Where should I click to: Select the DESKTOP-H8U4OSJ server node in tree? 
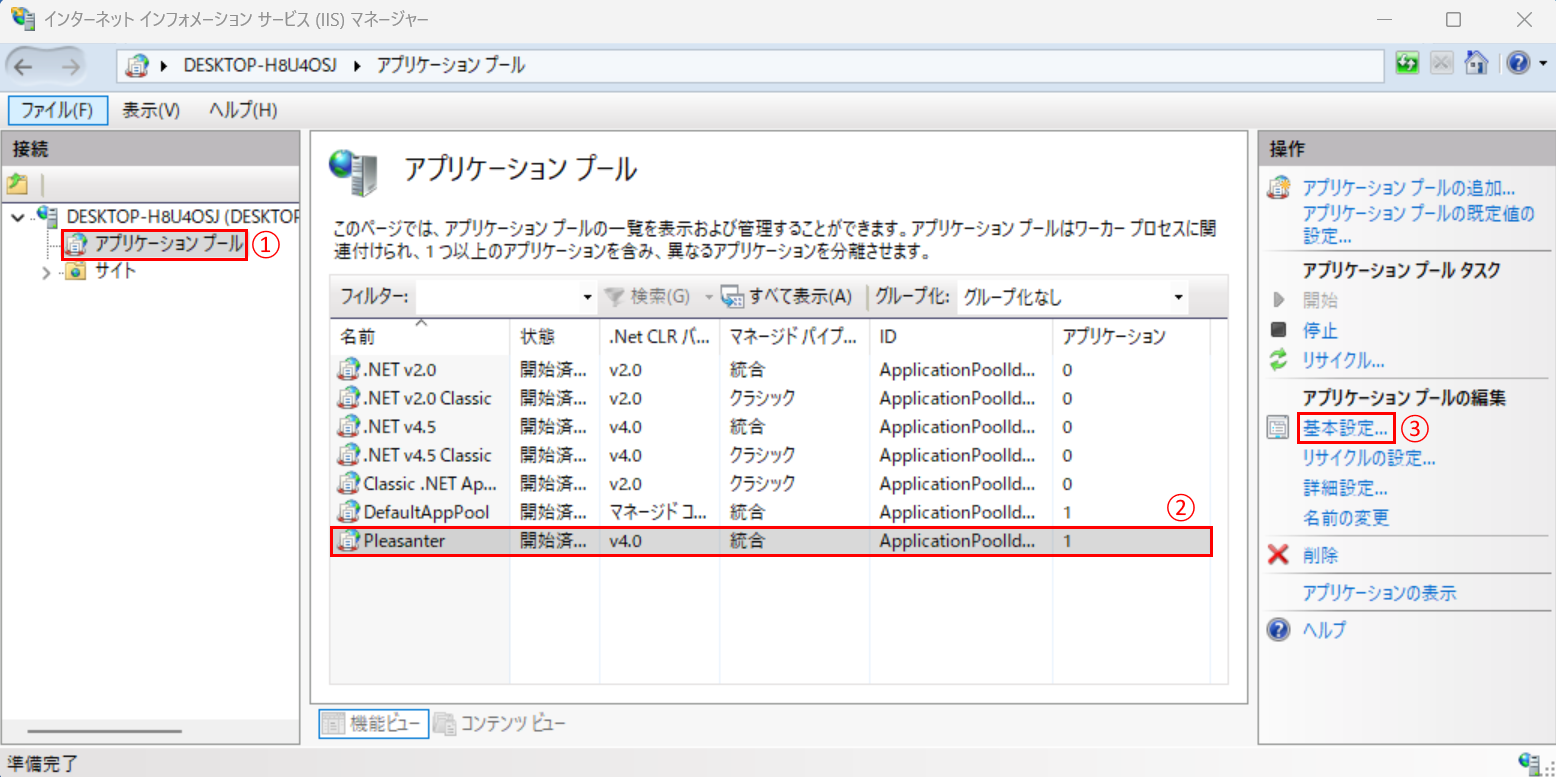pyautogui.click(x=183, y=216)
